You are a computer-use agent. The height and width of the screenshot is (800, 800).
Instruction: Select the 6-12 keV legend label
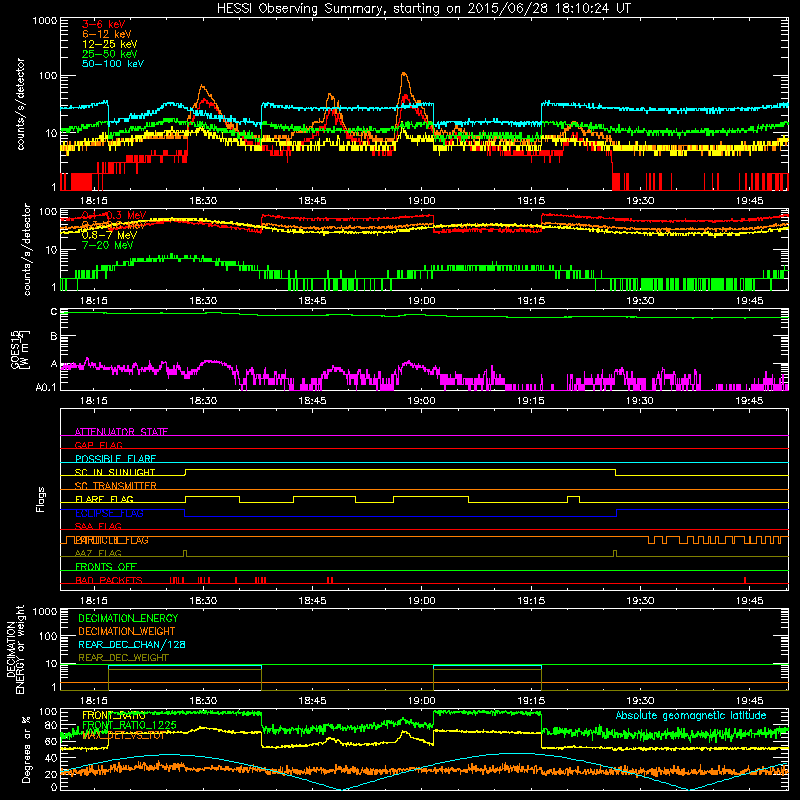tap(107, 34)
